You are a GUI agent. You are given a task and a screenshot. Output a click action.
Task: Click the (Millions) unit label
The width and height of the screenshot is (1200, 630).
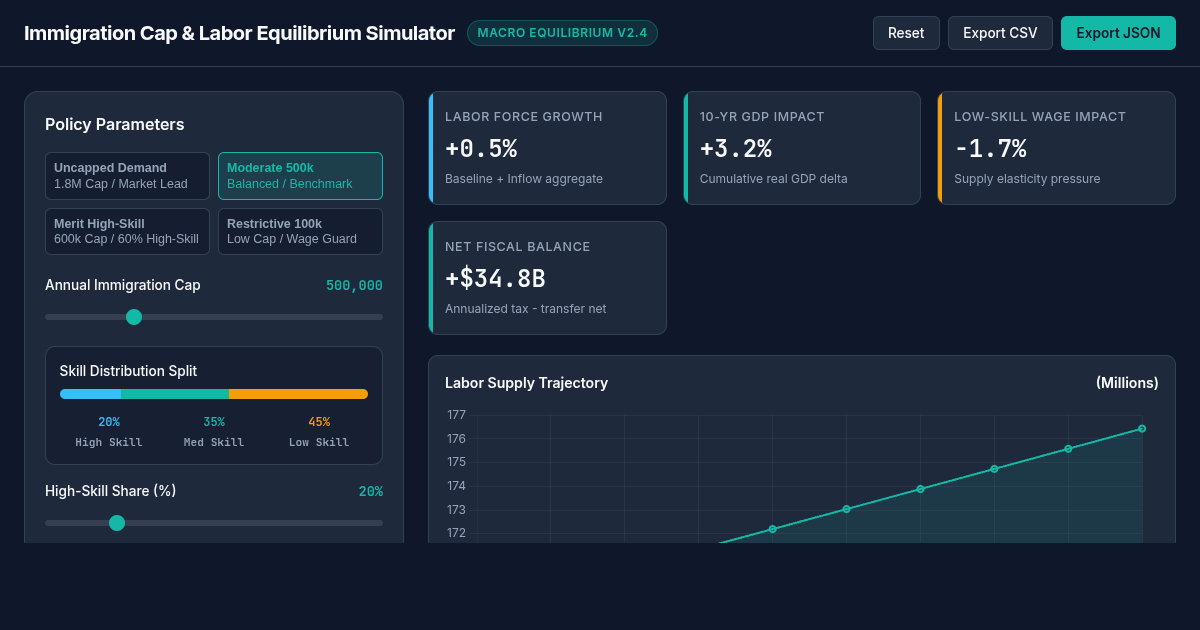(1127, 383)
